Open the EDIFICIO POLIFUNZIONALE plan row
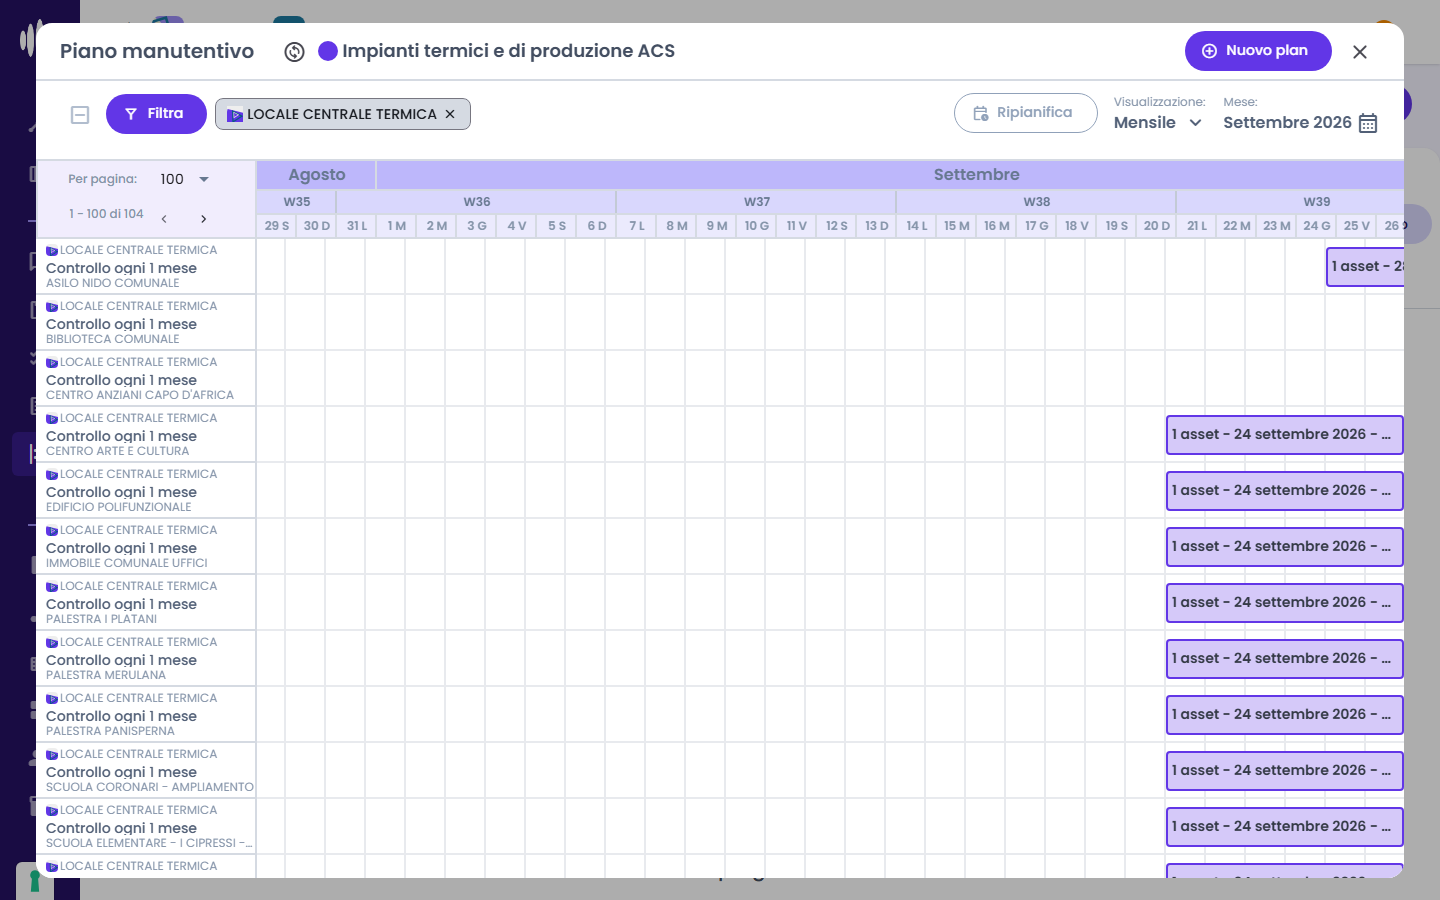The image size is (1440, 900). [x=146, y=490]
